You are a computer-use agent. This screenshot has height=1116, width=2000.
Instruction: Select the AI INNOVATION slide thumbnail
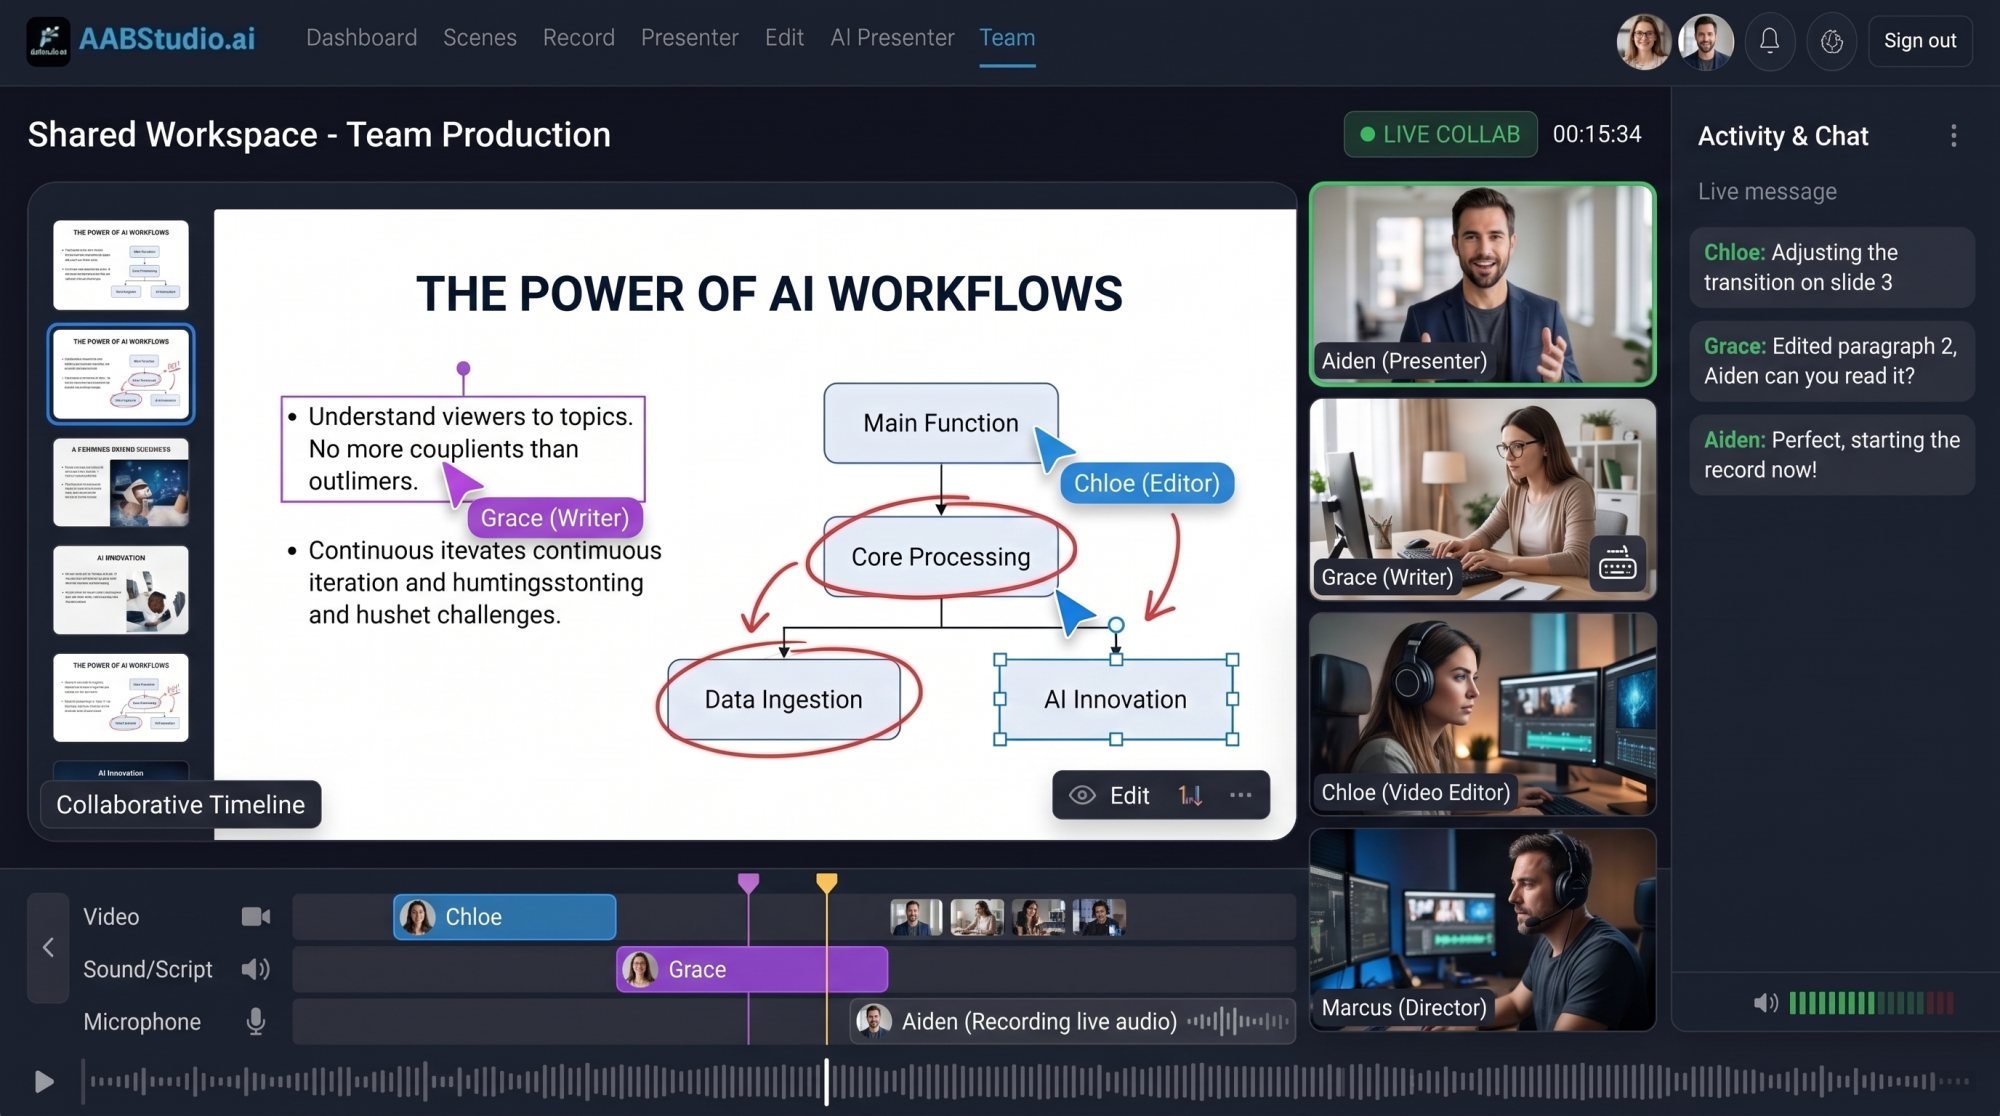(121, 590)
